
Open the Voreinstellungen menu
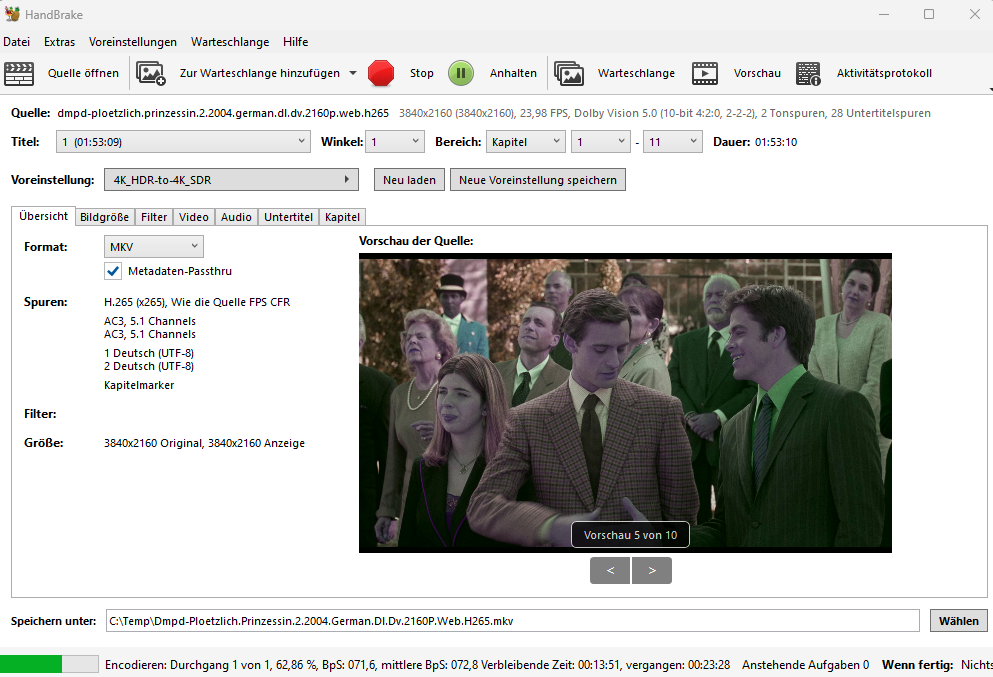pos(133,42)
